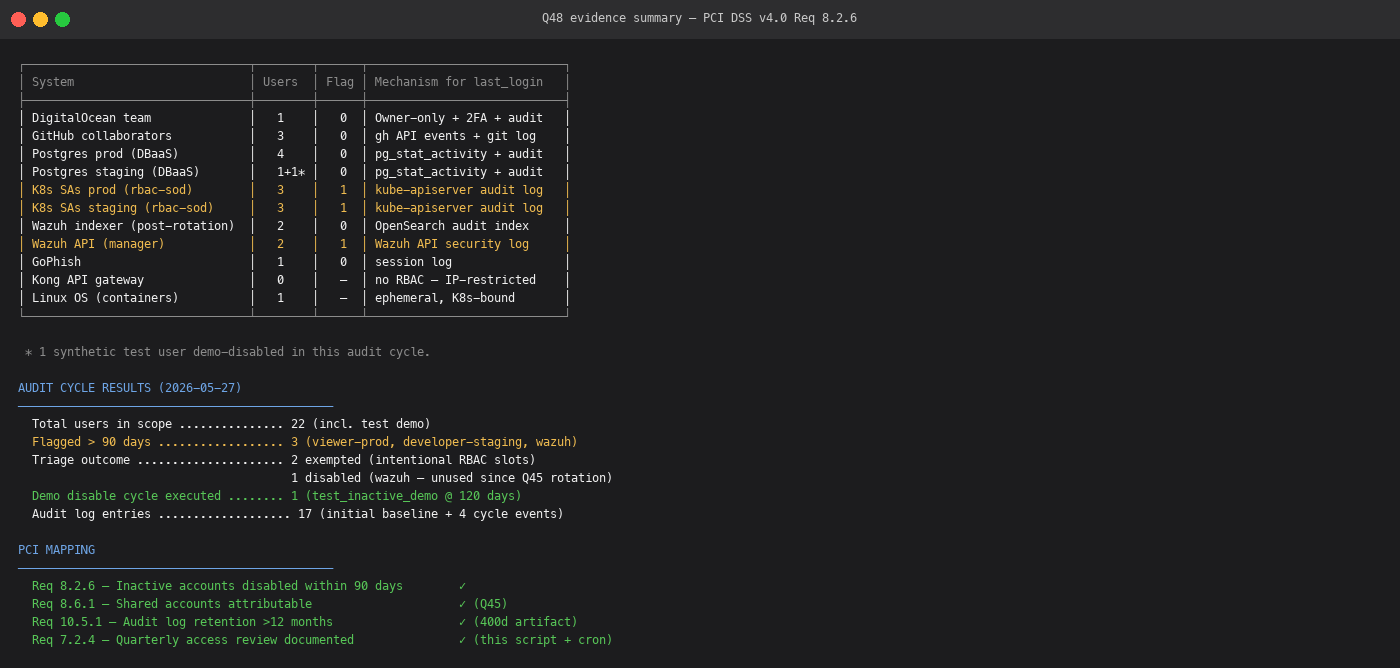Click the 'System' column header
The height and width of the screenshot is (668, 1400).
(x=53, y=82)
